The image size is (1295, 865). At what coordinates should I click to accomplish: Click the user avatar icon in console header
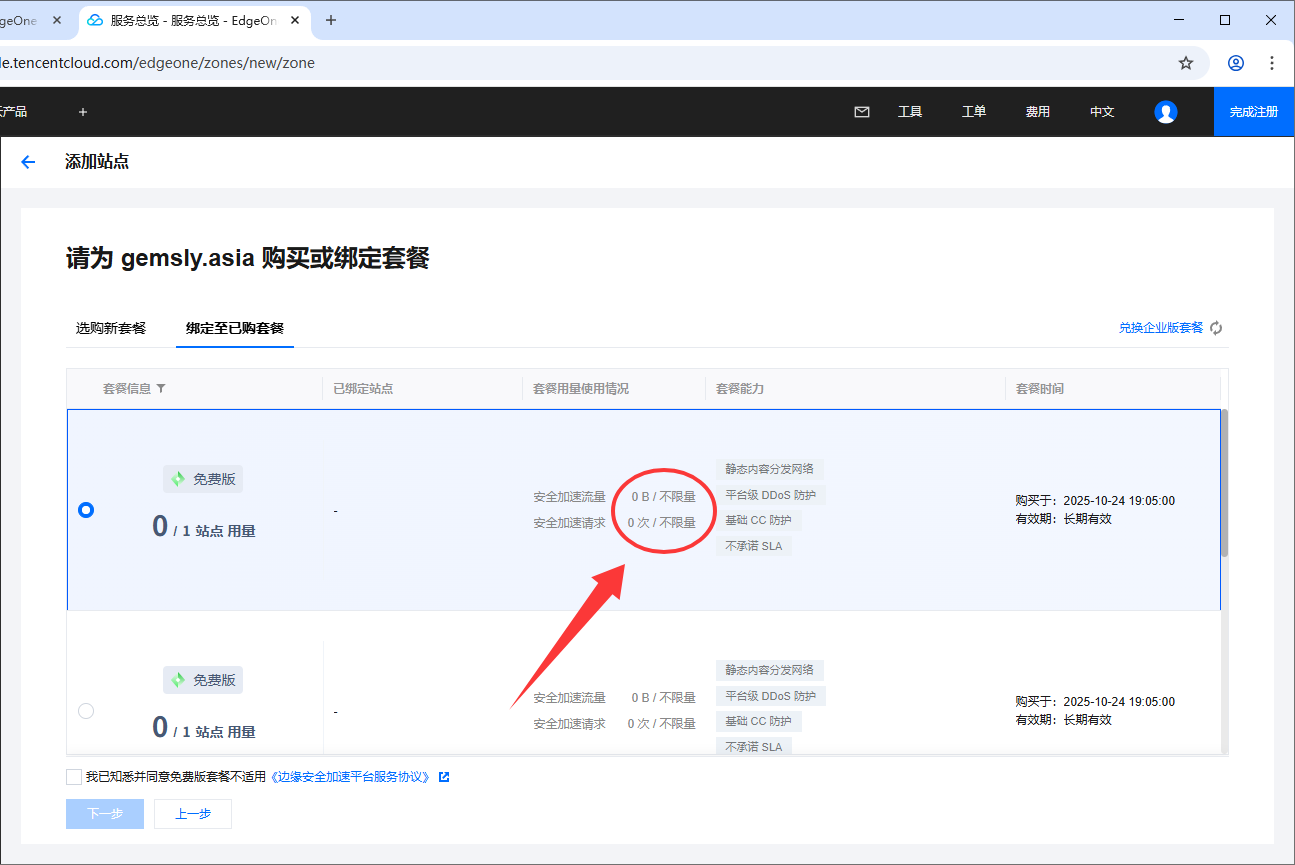[1165, 112]
